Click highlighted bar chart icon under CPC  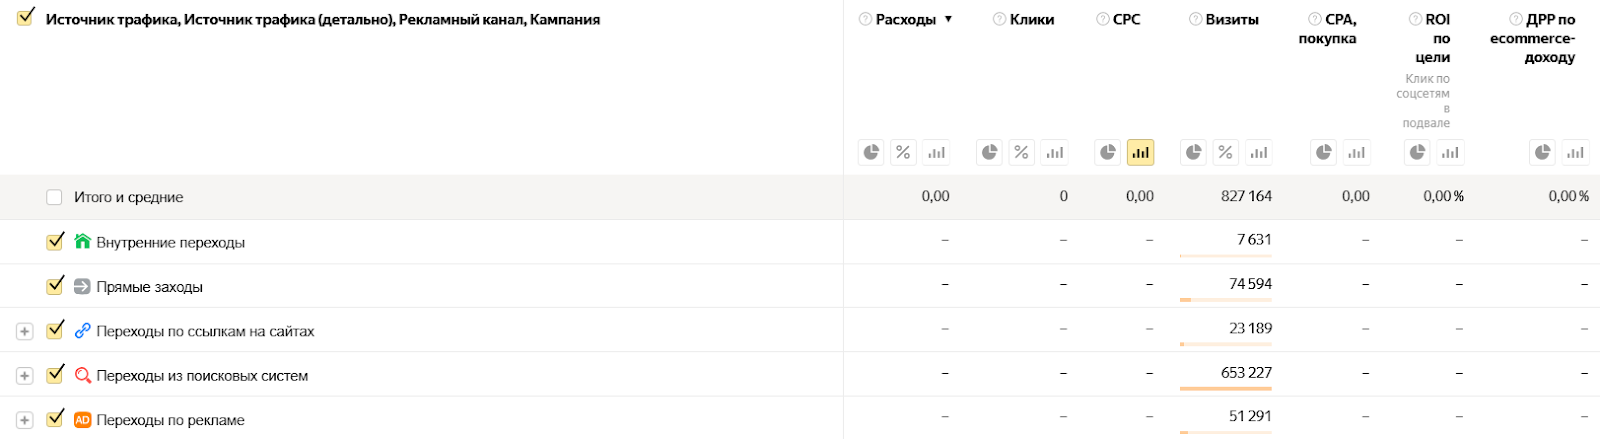tap(1140, 152)
